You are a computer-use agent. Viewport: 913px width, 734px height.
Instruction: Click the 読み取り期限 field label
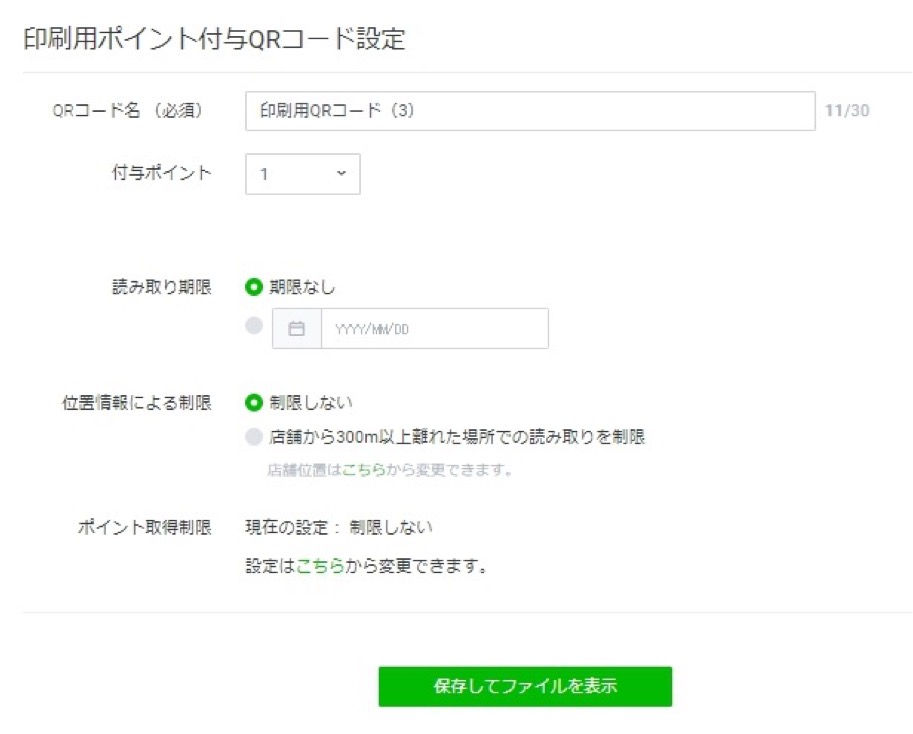[x=161, y=287]
